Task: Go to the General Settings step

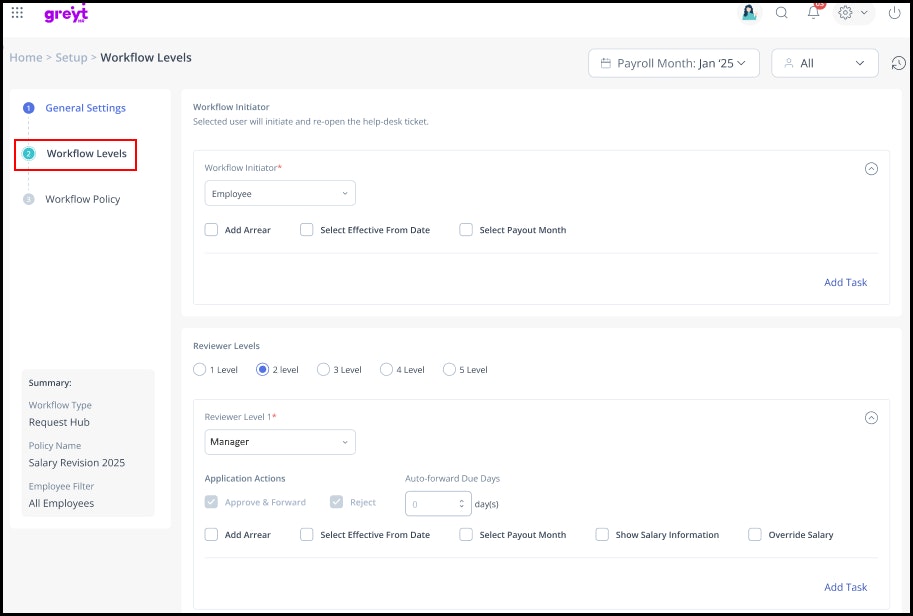Action: coord(85,108)
